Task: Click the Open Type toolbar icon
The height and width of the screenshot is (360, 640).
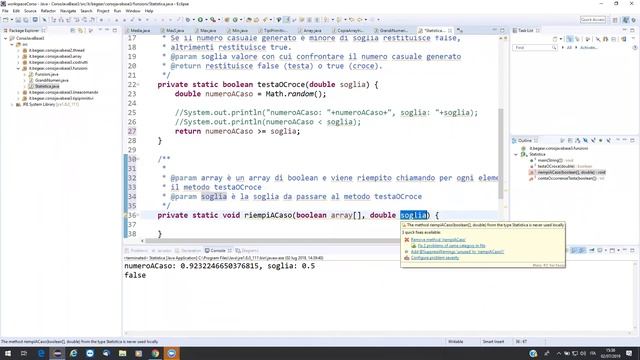Action: tap(249, 20)
